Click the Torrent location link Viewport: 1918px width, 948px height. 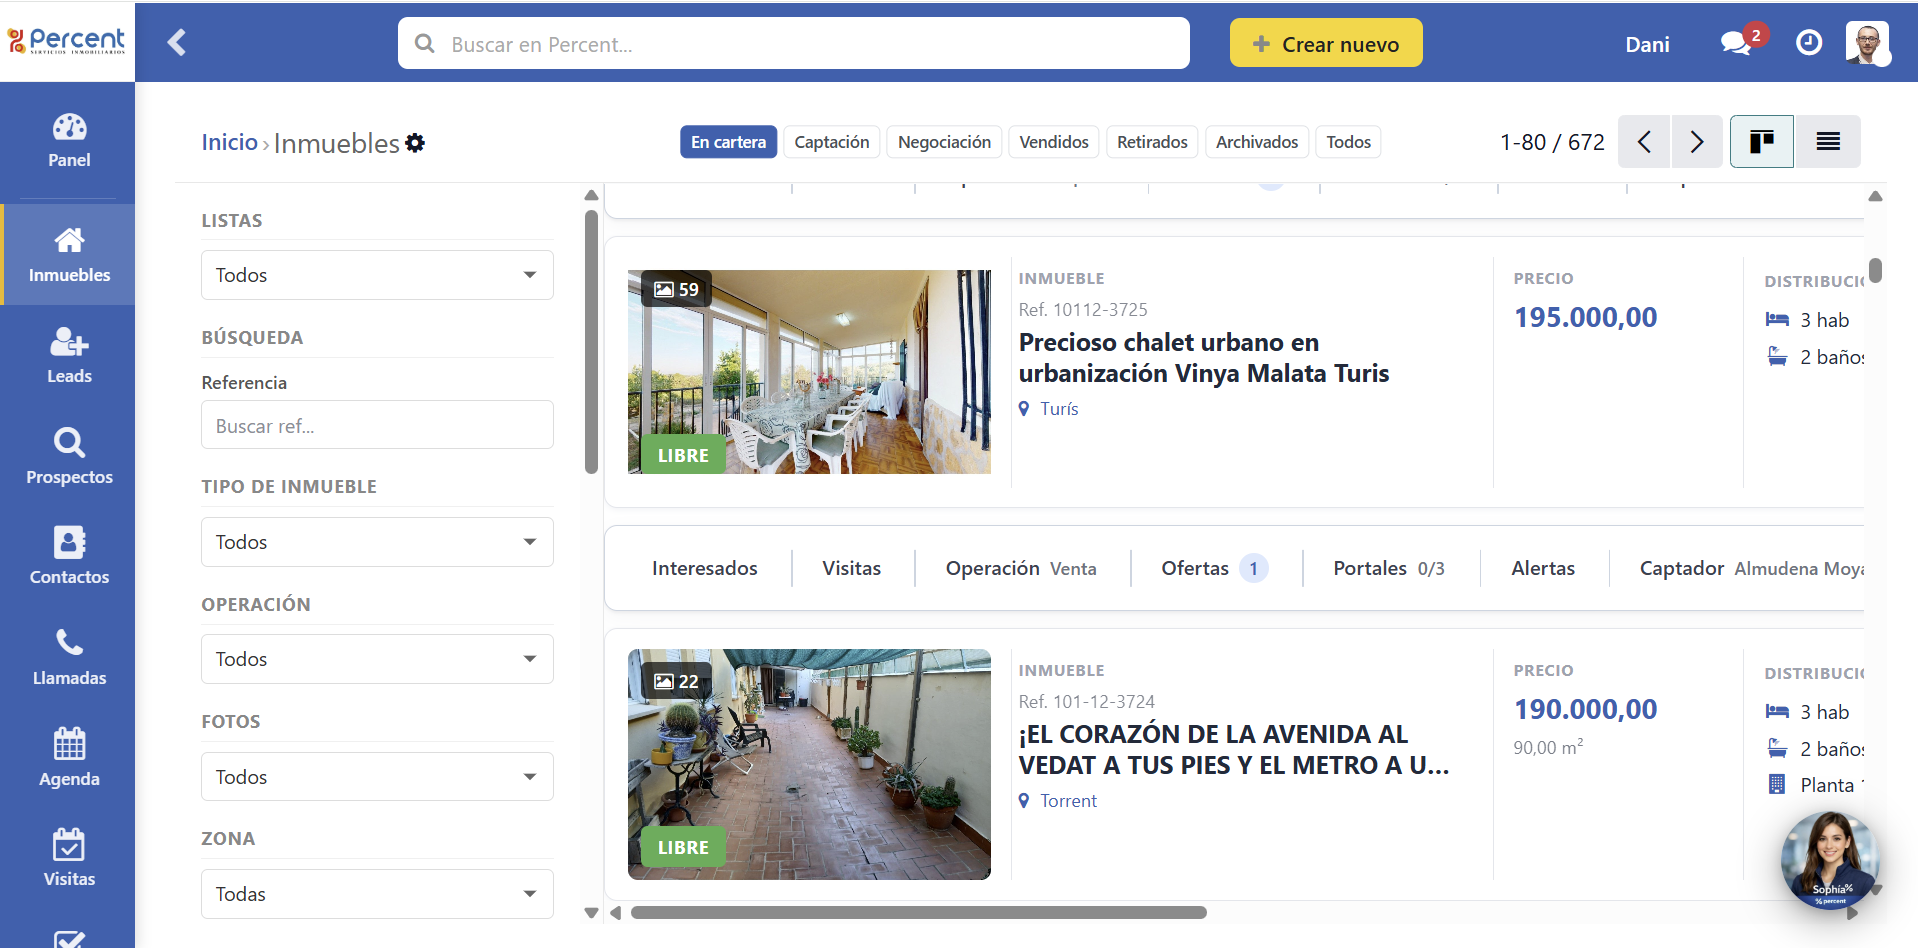(1068, 801)
